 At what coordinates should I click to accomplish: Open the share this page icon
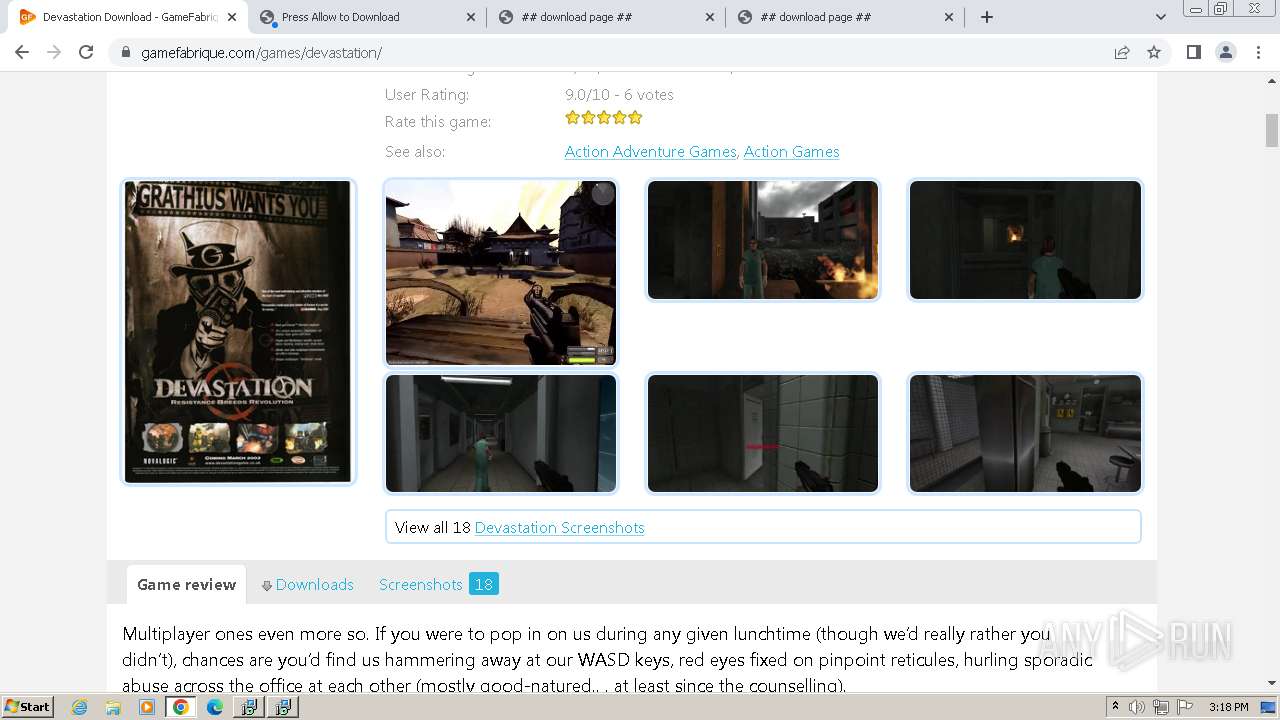point(1122,52)
